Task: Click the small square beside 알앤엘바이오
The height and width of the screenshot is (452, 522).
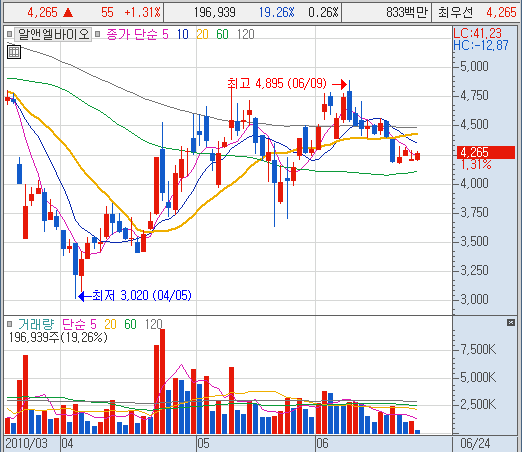Action: [x=9, y=34]
